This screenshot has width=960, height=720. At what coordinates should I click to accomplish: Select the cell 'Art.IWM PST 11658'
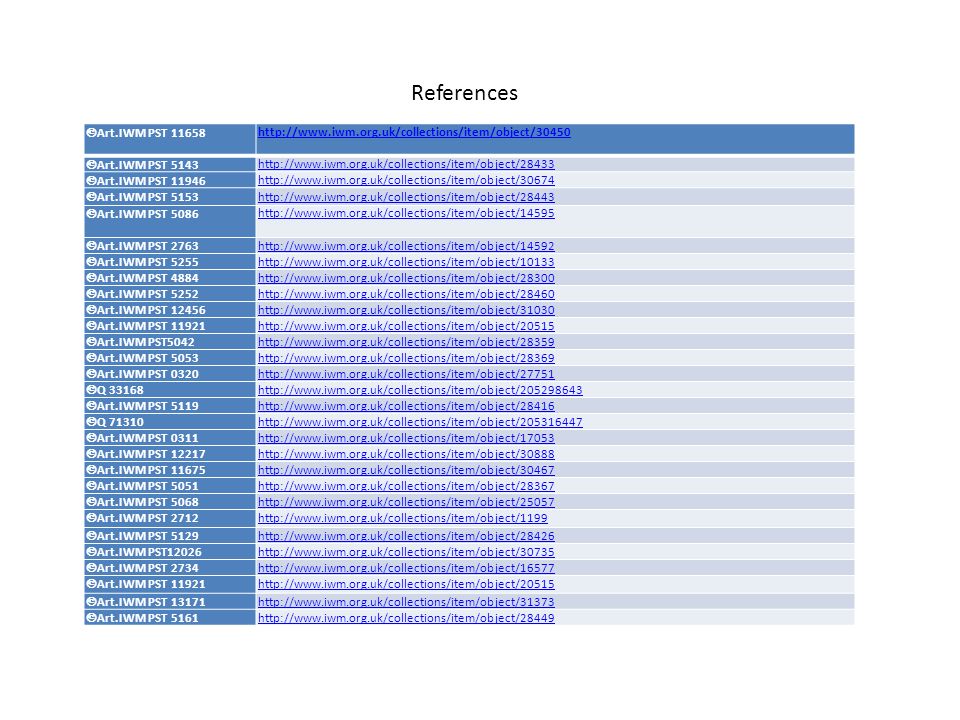(170, 139)
